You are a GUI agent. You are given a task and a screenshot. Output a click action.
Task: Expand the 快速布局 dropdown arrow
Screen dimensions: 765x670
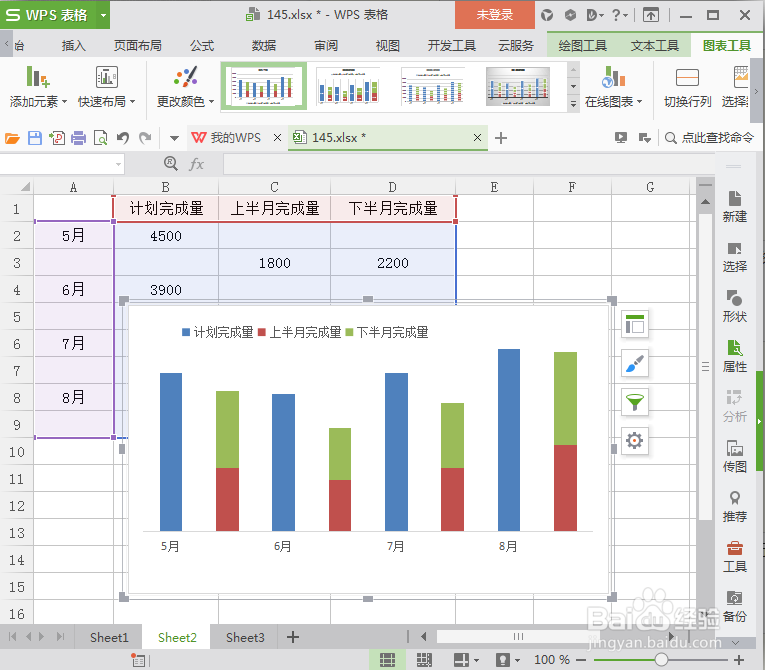(132, 102)
